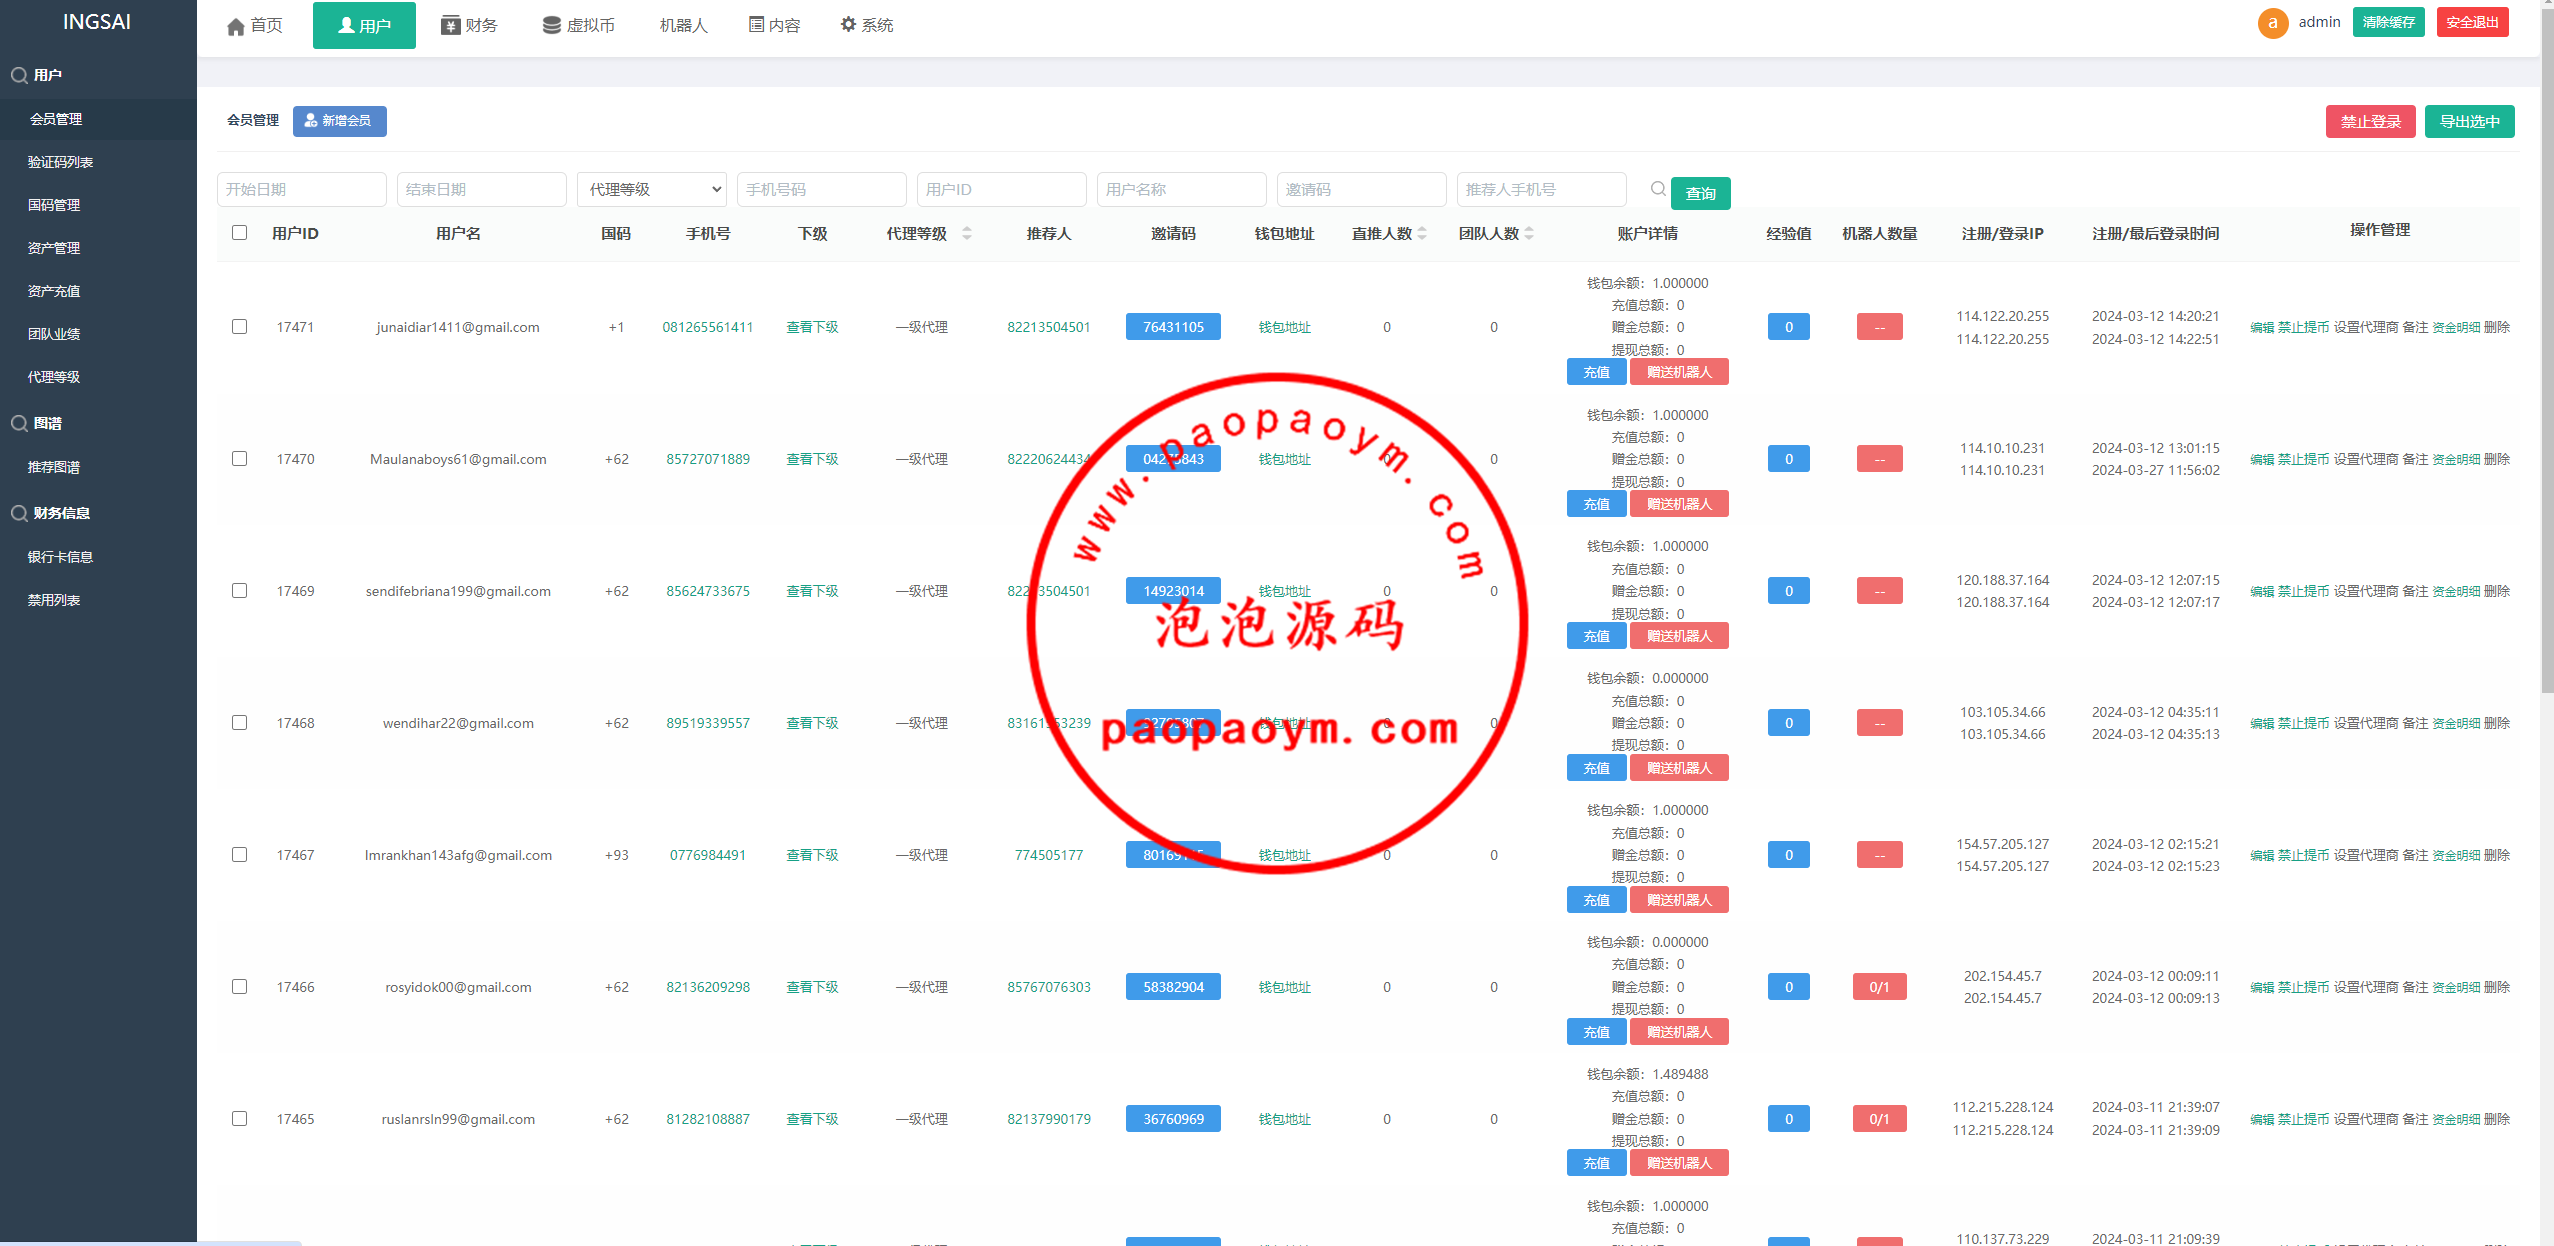Open 推荐图谱 in the sidebar
Image resolution: width=2554 pixels, height=1246 pixels.
pyautogui.click(x=54, y=467)
